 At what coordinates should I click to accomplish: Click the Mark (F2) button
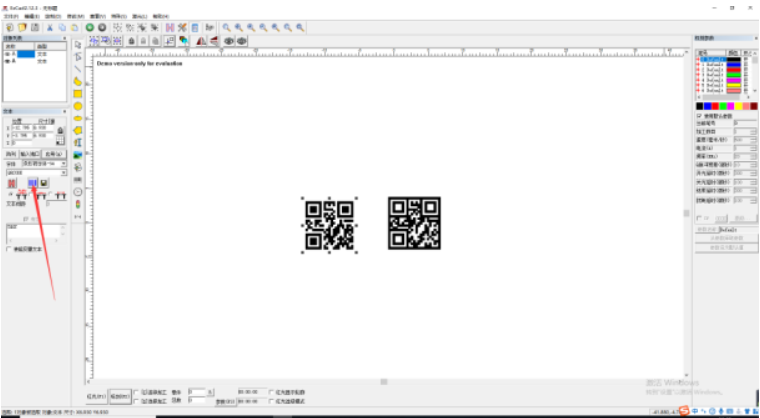point(117,396)
